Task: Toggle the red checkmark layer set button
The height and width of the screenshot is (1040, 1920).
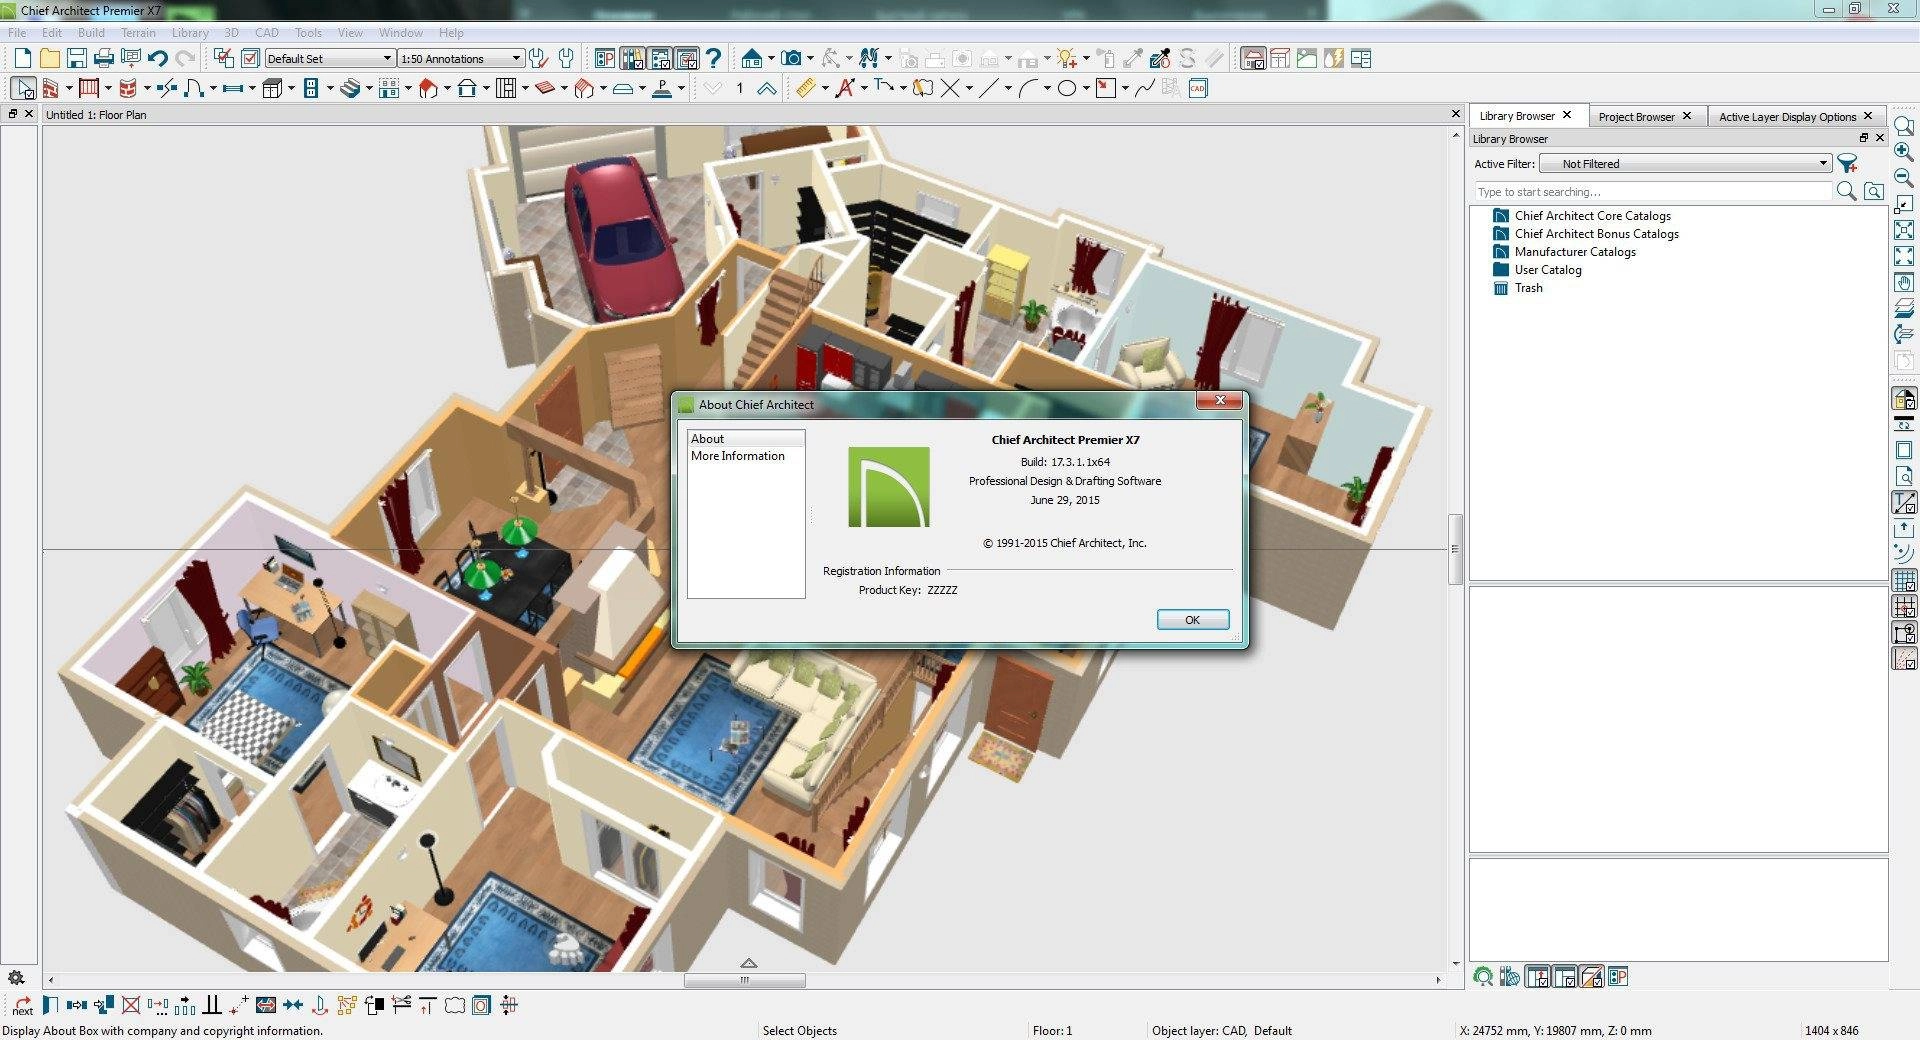Action: tap(251, 58)
